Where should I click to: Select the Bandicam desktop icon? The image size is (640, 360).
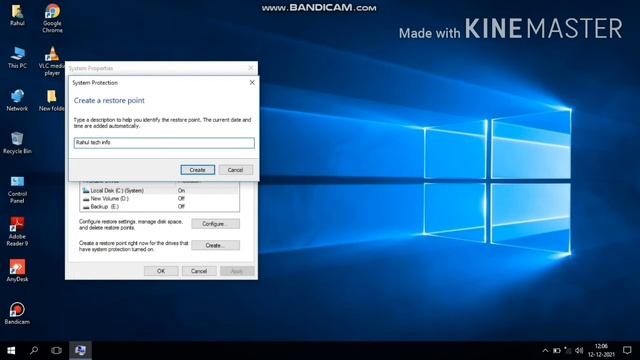point(17,313)
